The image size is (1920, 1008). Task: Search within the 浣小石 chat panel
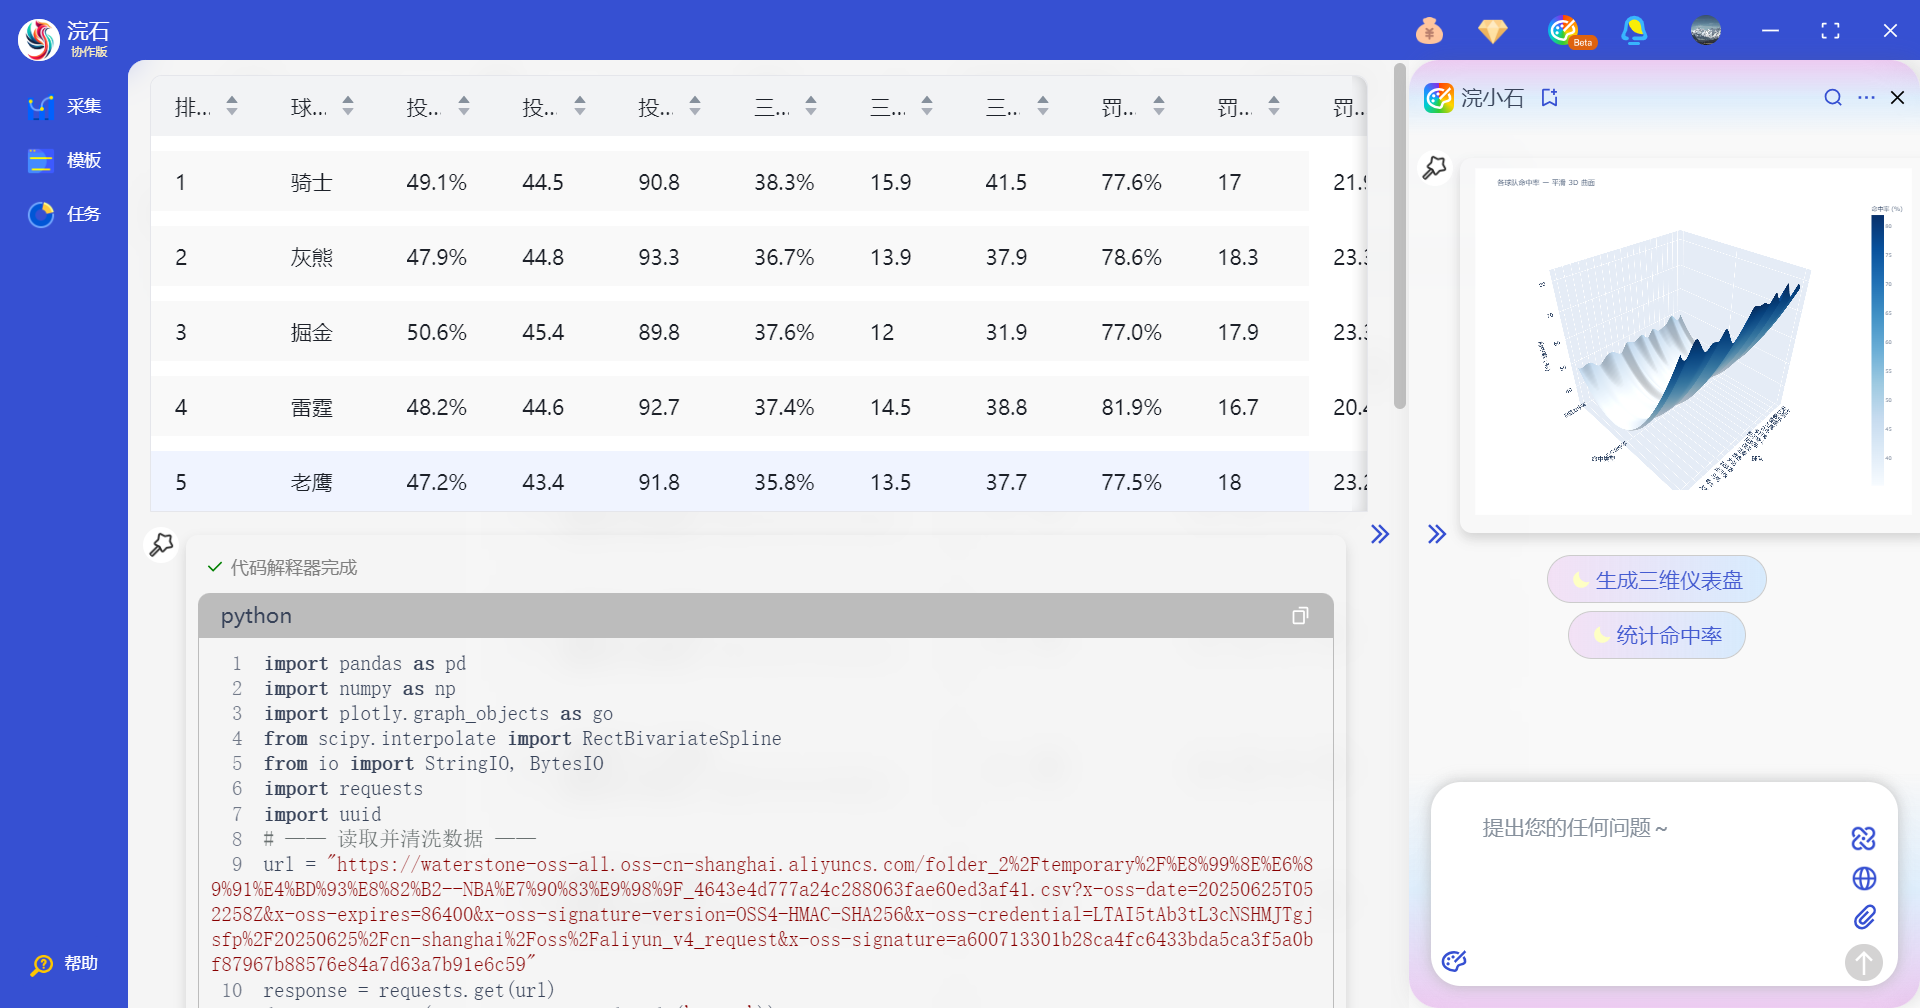coord(1832,98)
